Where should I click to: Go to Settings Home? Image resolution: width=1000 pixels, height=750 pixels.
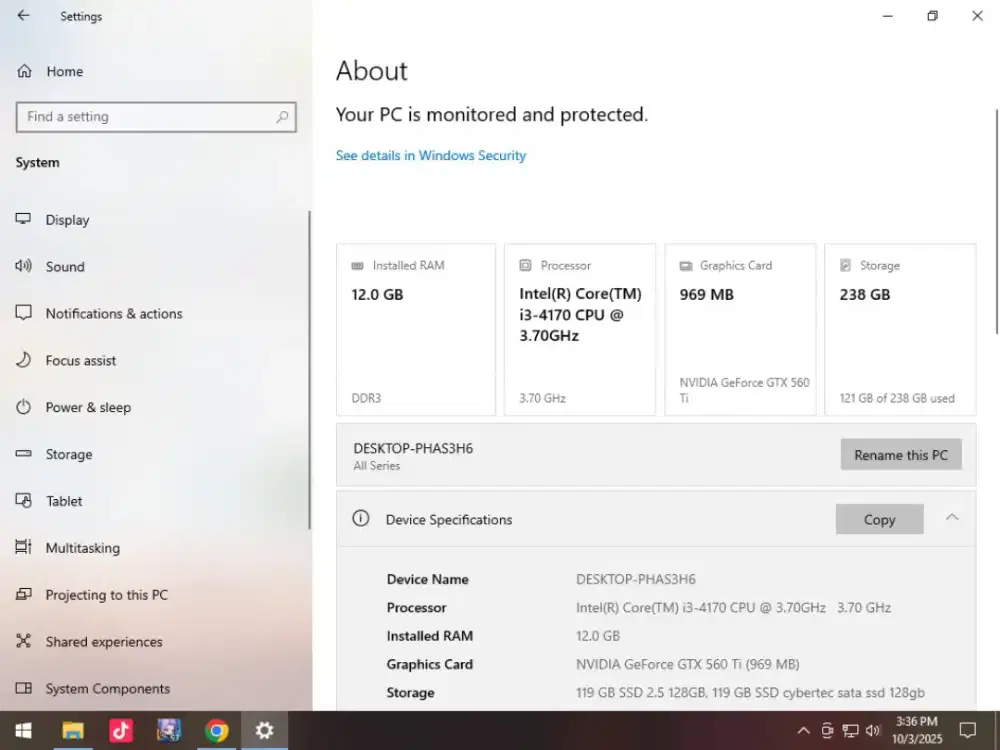(x=64, y=72)
